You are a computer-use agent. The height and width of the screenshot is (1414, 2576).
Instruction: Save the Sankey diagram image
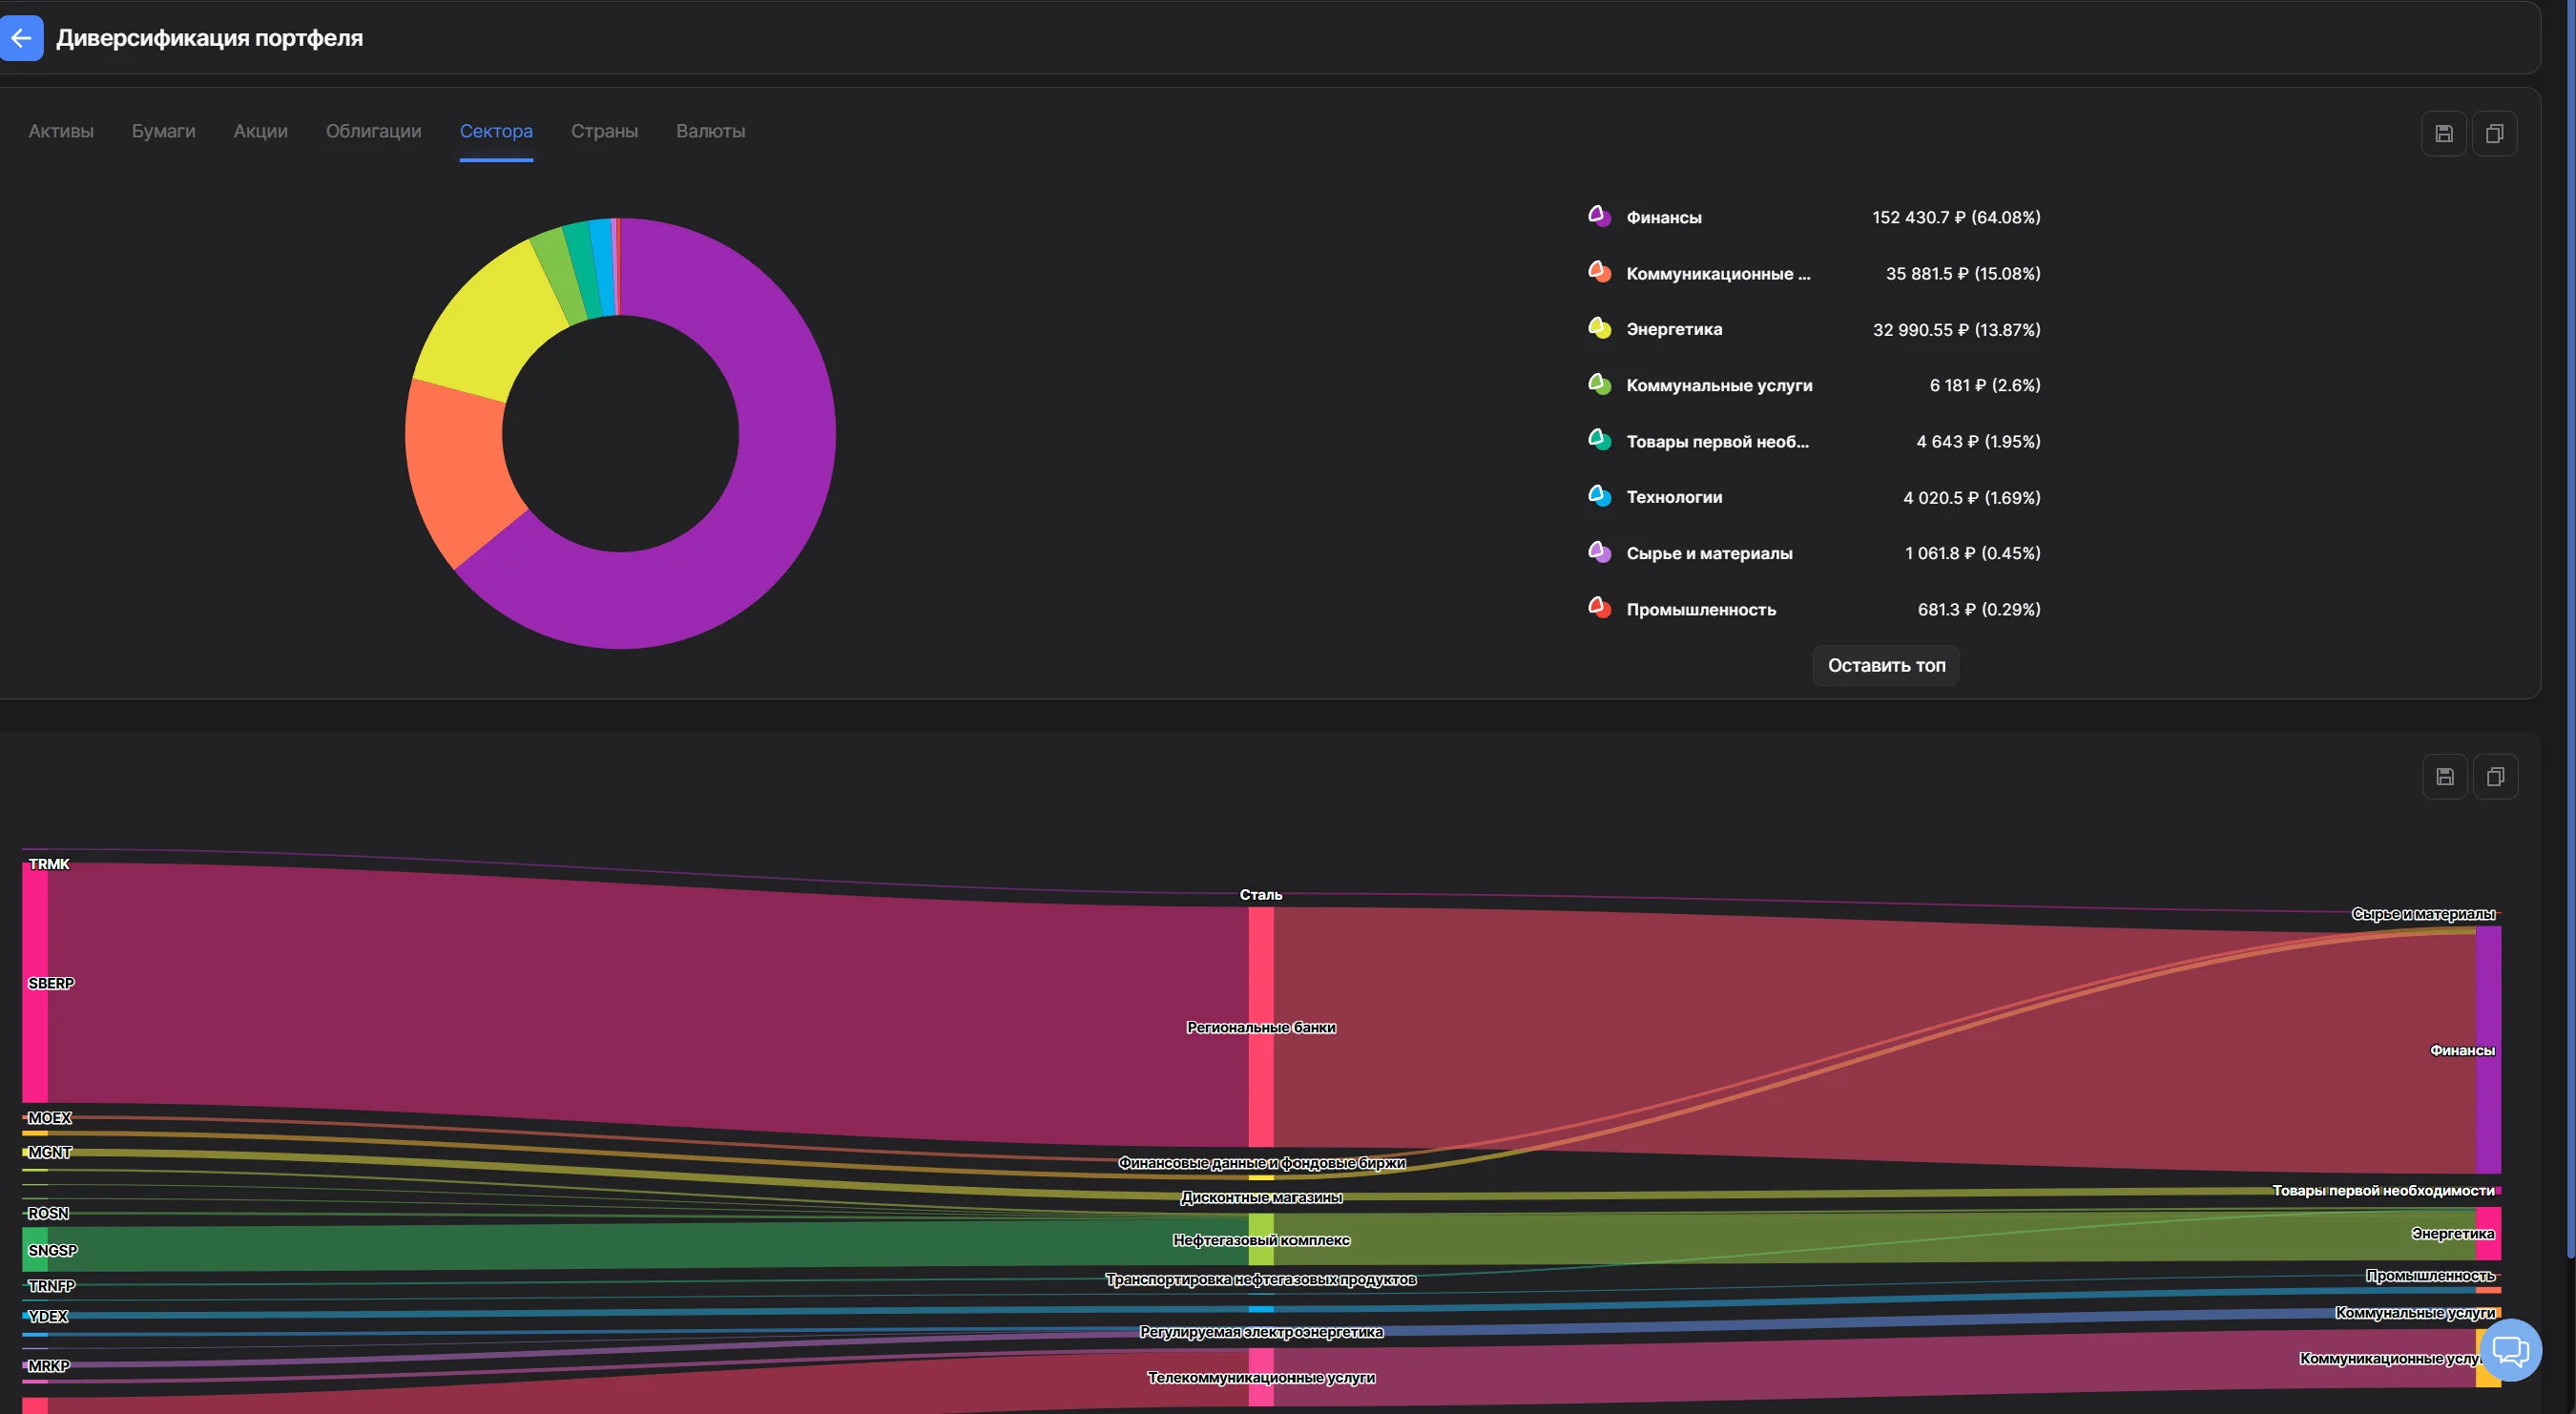tap(2444, 776)
